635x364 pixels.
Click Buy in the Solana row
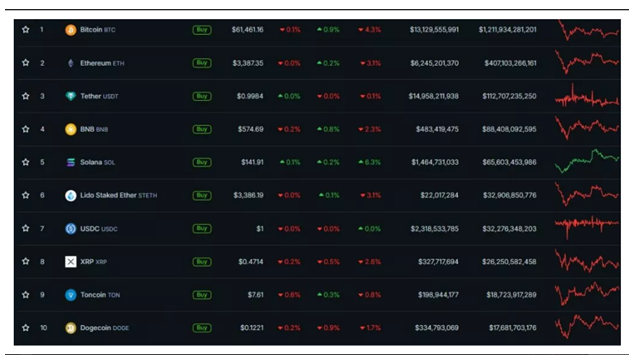(x=202, y=162)
